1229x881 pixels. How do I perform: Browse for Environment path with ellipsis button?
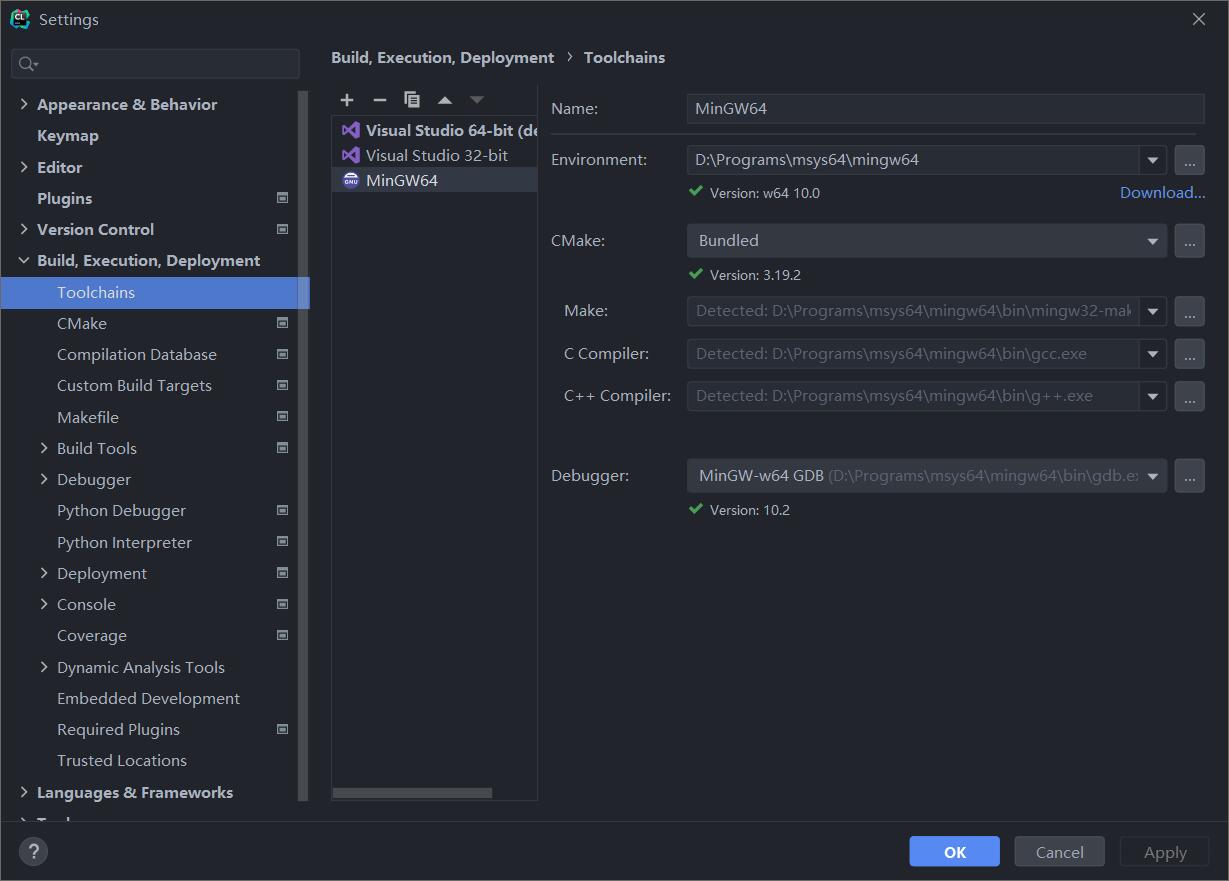[x=1189, y=160]
